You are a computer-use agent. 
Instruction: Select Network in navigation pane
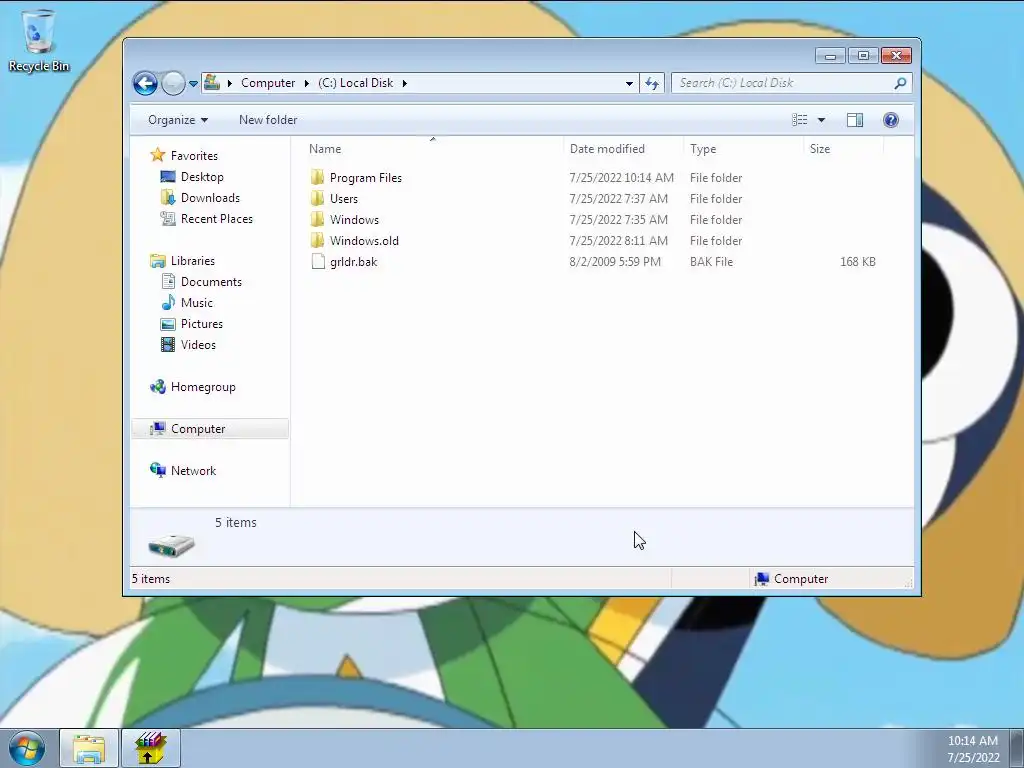click(x=193, y=470)
